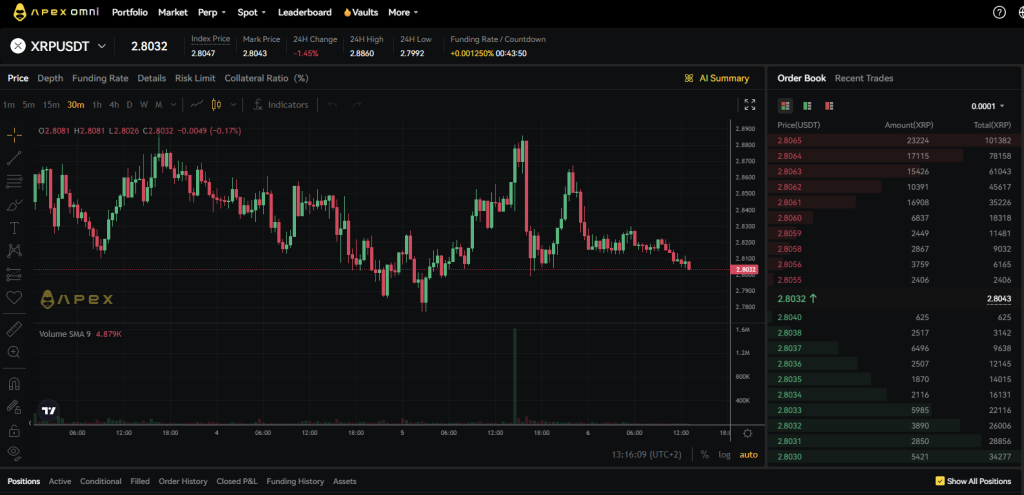The image size is (1024, 495).
Task: Redo the chart action
Action: click(x=357, y=104)
